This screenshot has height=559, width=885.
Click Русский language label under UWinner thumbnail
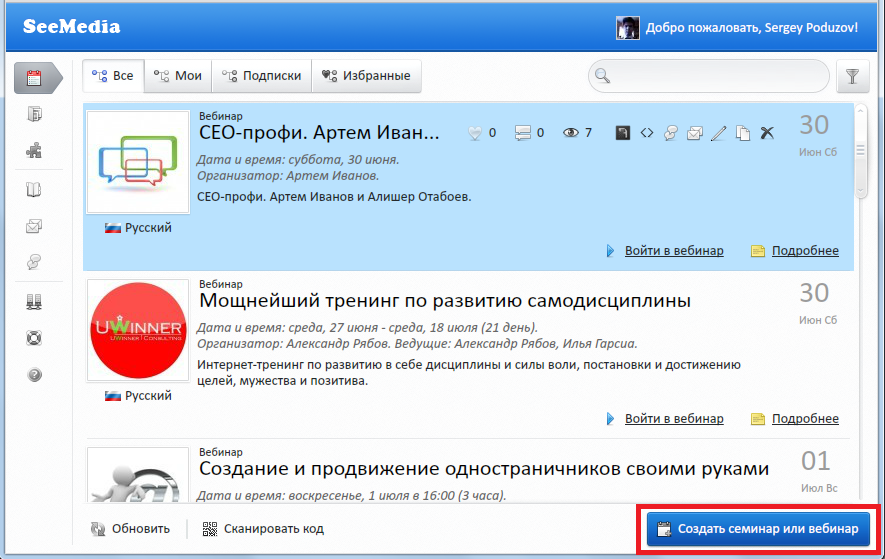click(x=148, y=396)
